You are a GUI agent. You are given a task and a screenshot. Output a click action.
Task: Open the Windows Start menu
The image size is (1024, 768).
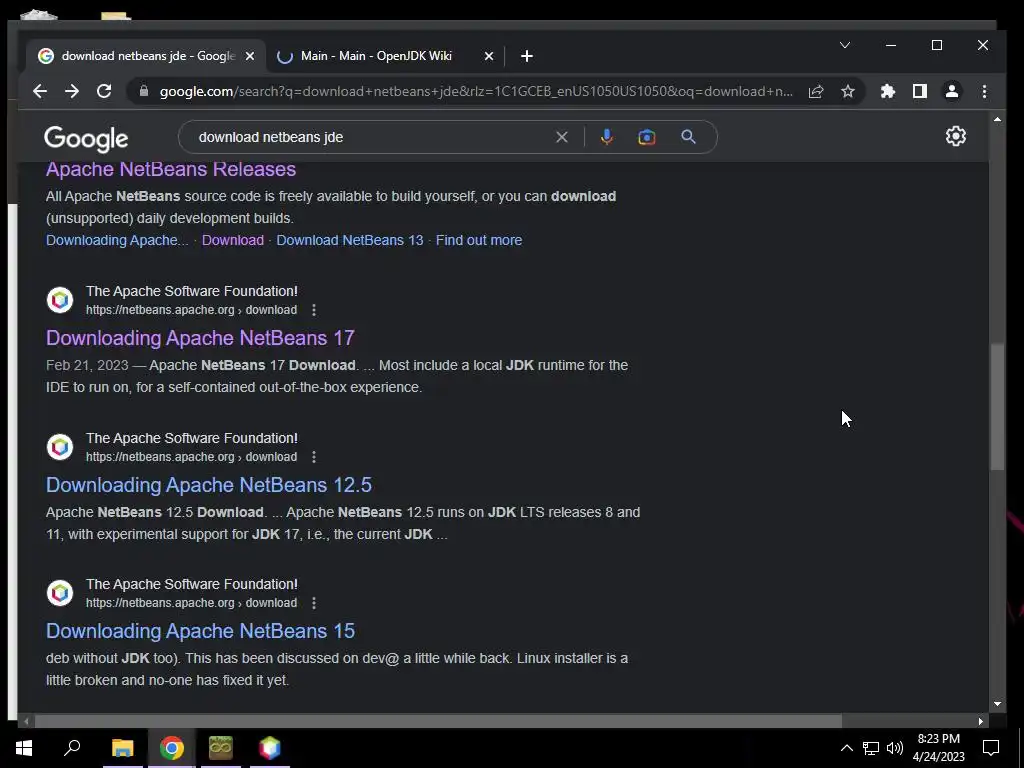[x=24, y=748]
